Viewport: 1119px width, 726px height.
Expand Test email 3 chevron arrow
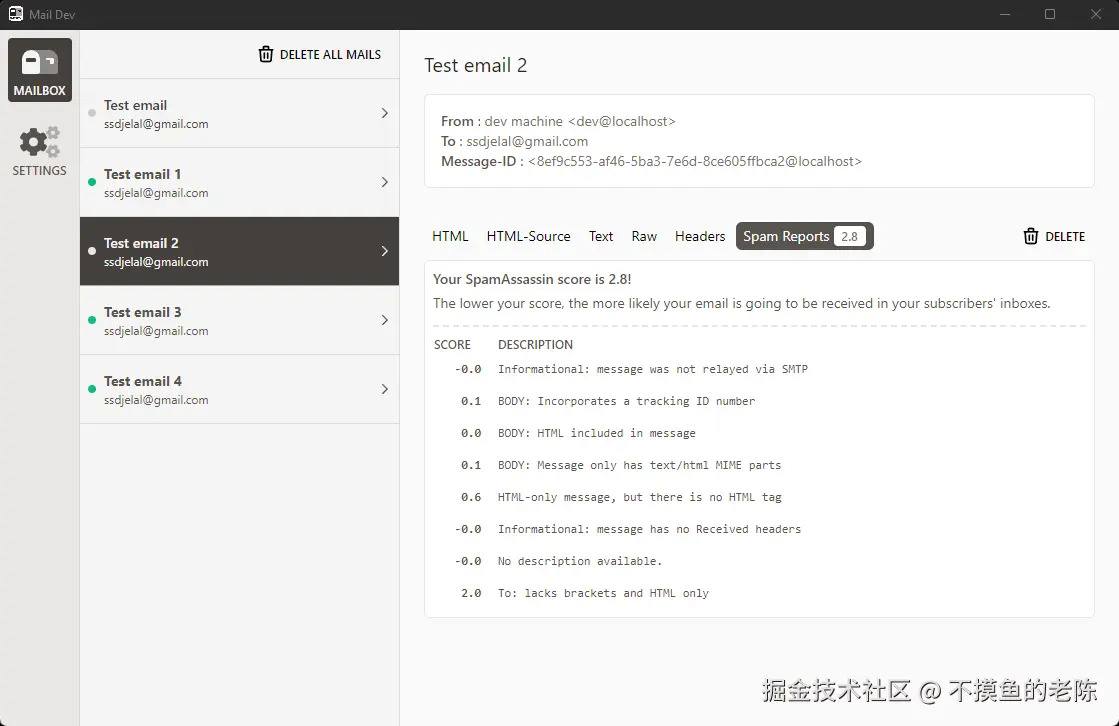385,320
